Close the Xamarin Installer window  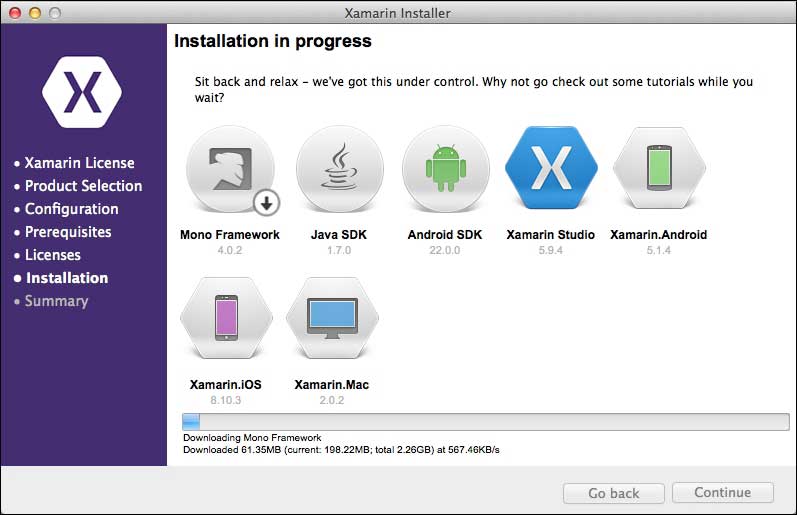15,13
